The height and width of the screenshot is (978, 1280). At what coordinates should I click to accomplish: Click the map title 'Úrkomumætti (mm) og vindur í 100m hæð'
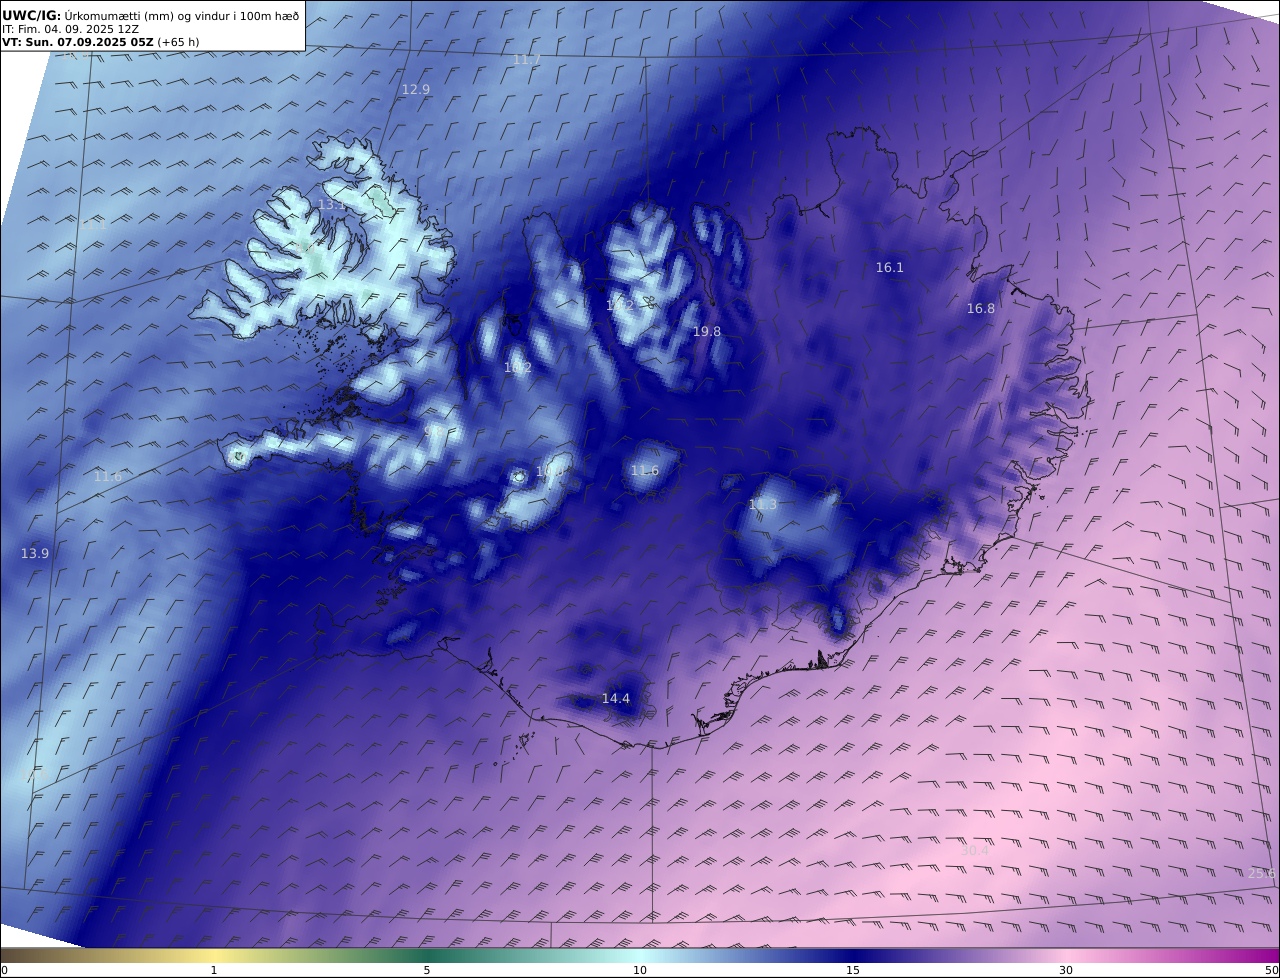coord(182,16)
